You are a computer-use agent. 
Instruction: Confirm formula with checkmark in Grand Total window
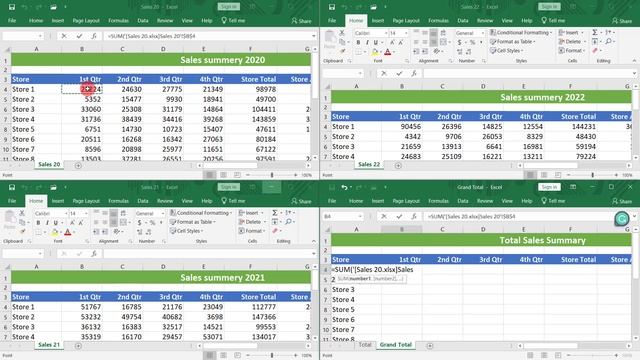[x=399, y=216]
